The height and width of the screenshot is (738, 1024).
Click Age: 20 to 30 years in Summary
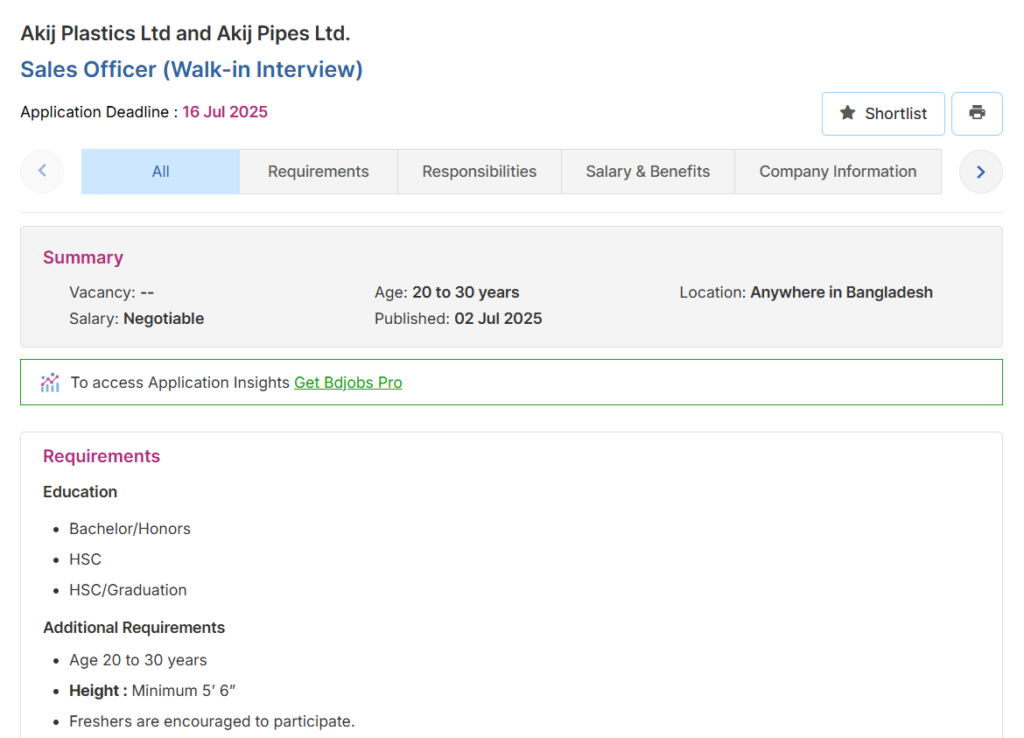point(447,293)
